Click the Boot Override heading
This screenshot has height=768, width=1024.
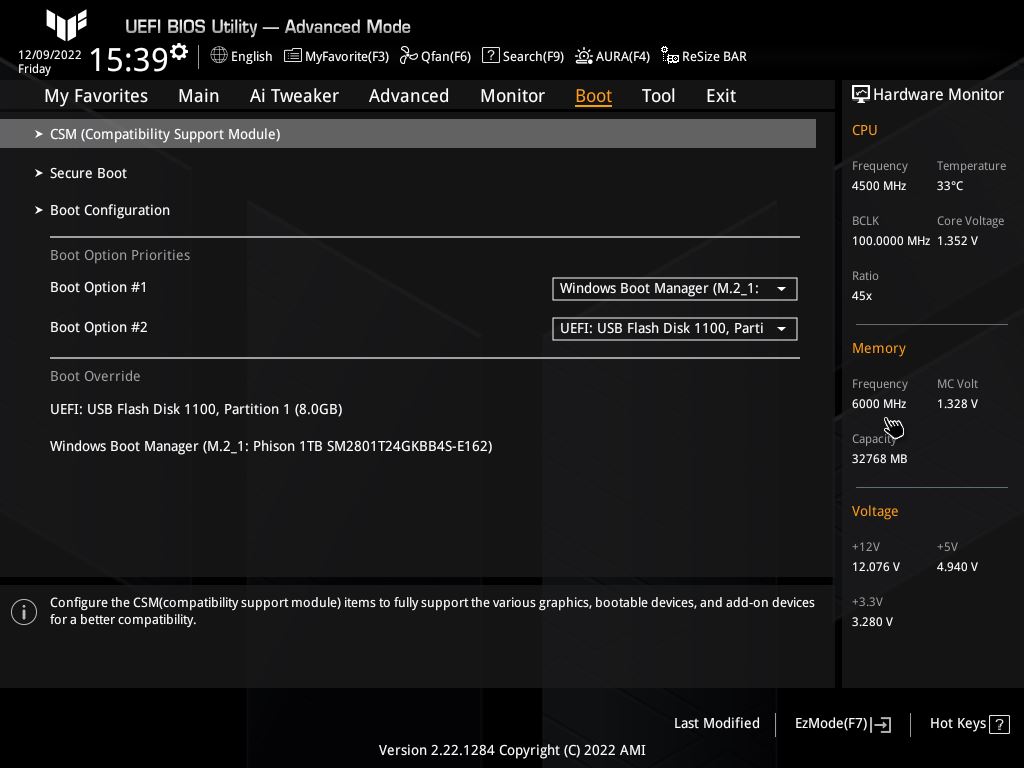[x=95, y=376]
